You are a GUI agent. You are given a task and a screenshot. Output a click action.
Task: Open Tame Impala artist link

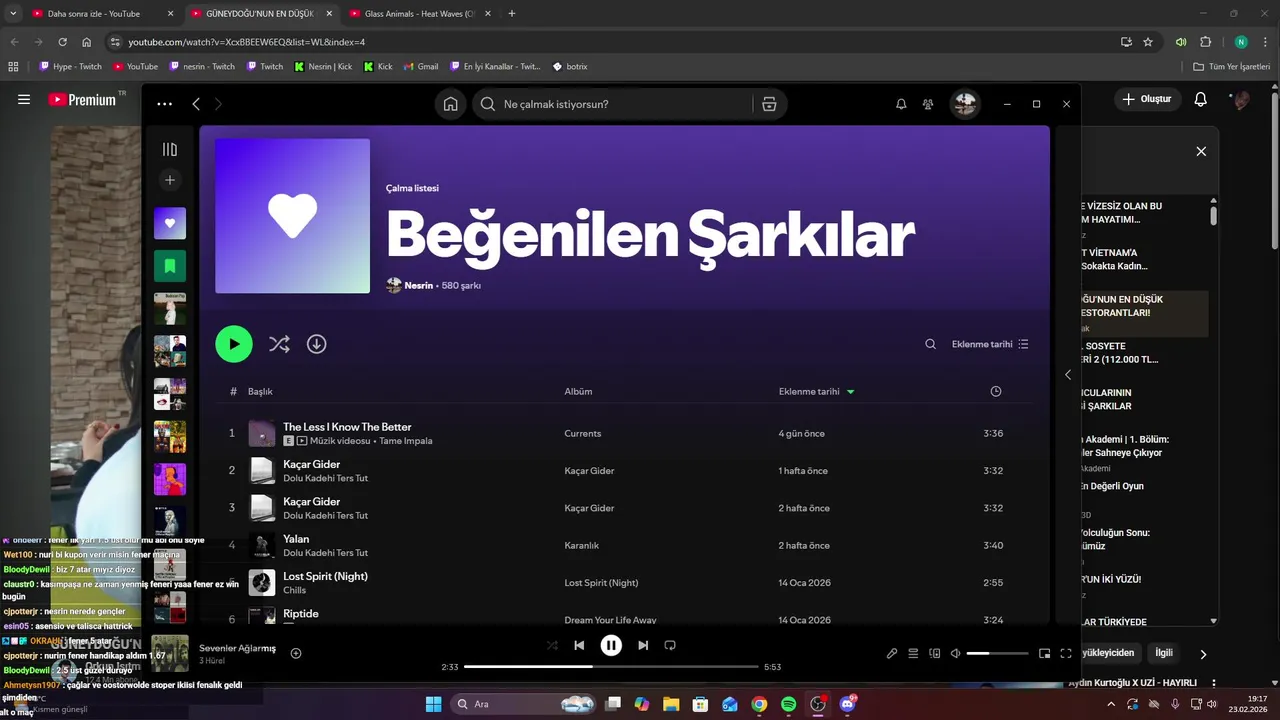[406, 441]
